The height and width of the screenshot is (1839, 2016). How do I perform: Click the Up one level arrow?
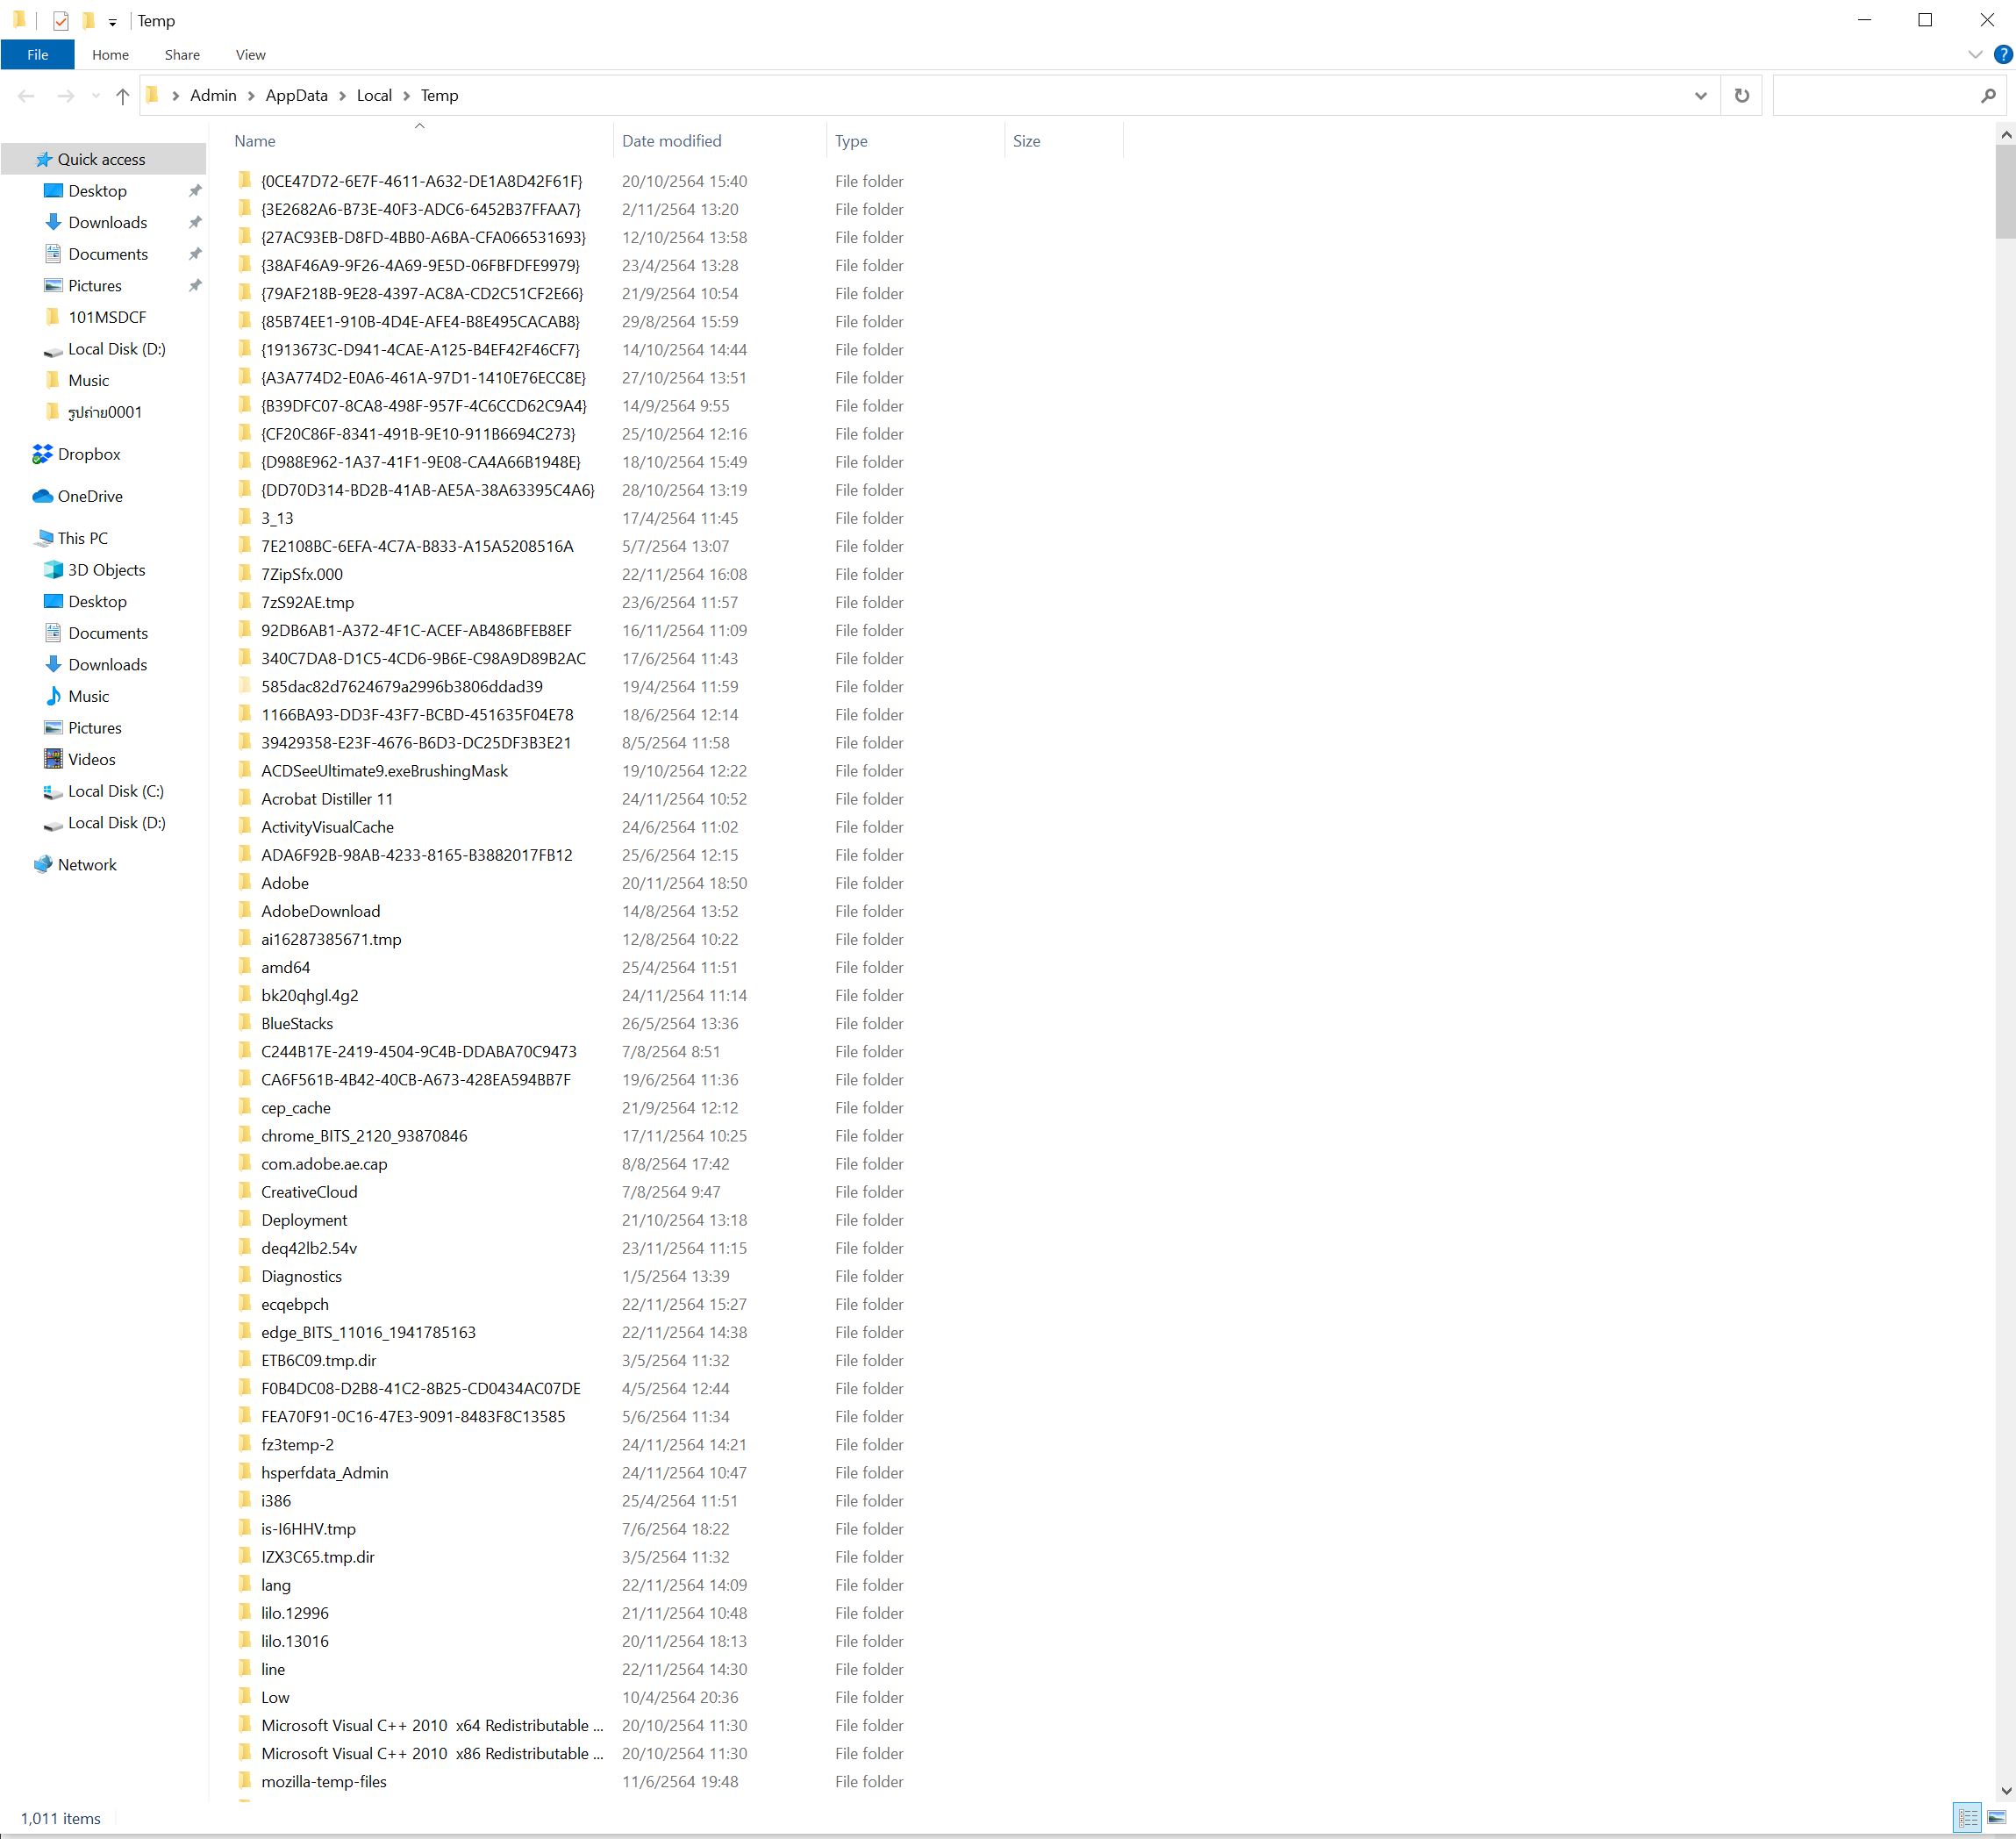tap(122, 96)
